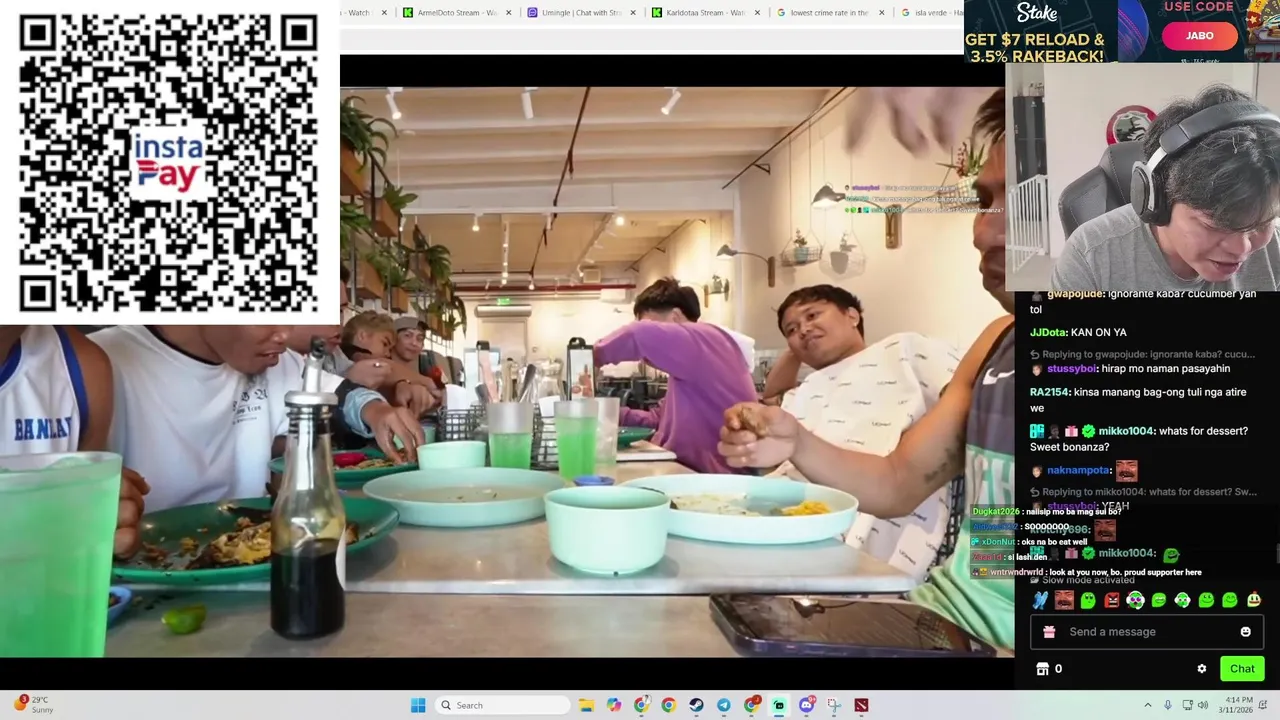1280x720 pixels.
Task: Open Steam from the taskbar
Action: coord(696,705)
